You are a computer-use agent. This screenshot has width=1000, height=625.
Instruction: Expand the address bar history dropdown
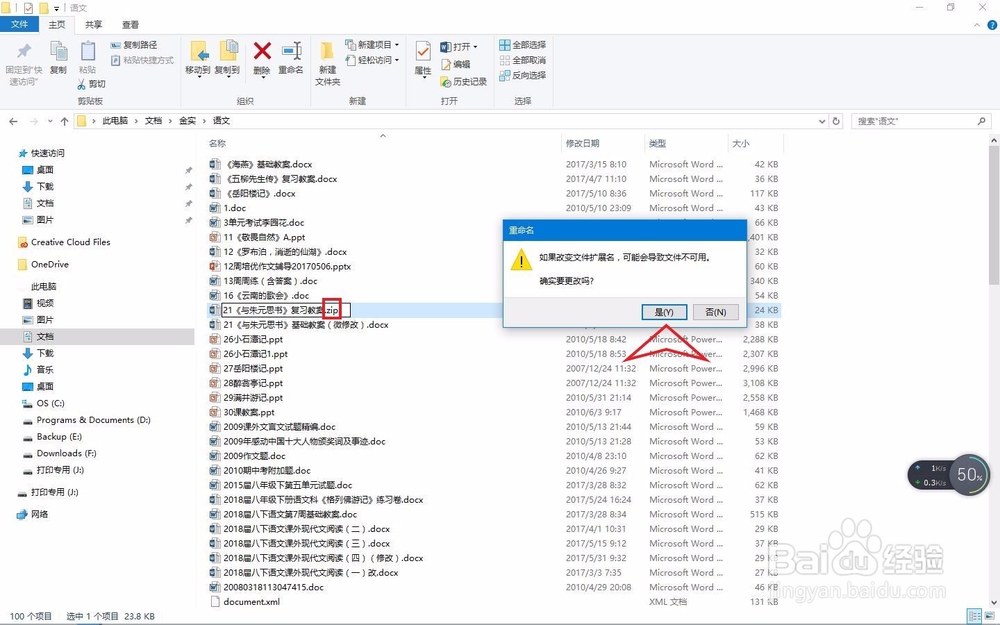point(822,121)
